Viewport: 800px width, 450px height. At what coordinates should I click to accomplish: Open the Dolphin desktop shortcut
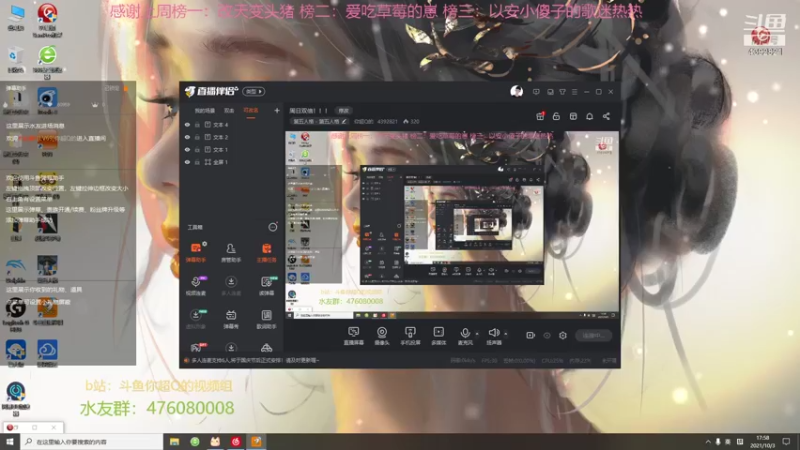15,270
